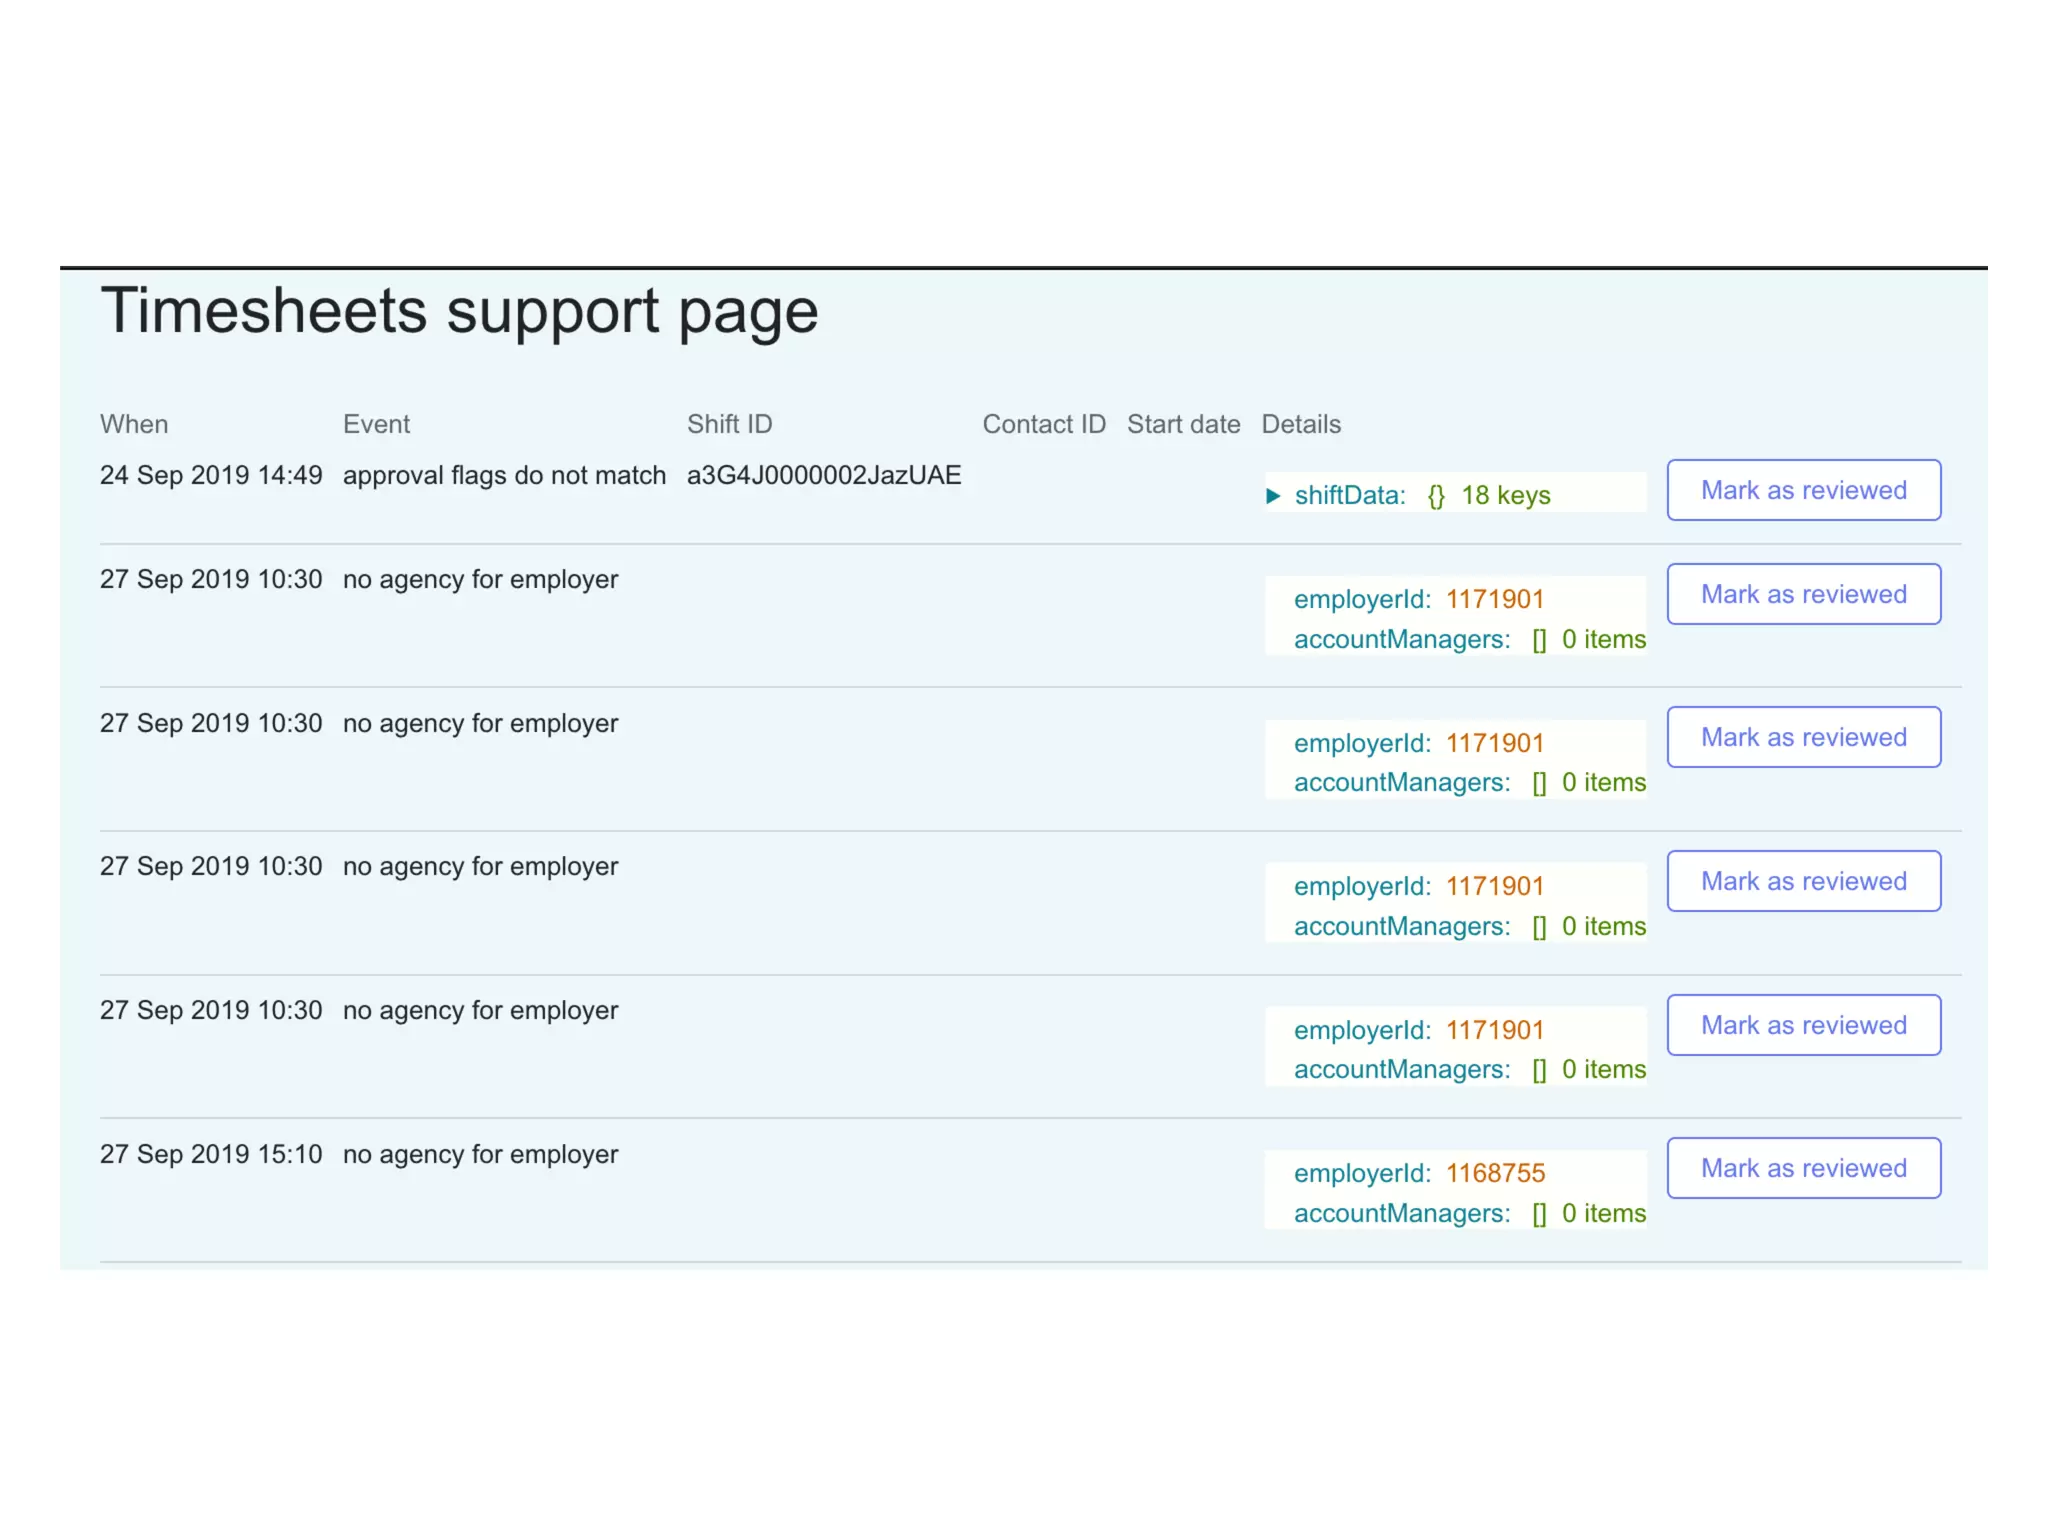Image resolution: width=2048 pixels, height=1536 pixels.
Task: Click the Timesheets support page heading
Action: click(459, 310)
